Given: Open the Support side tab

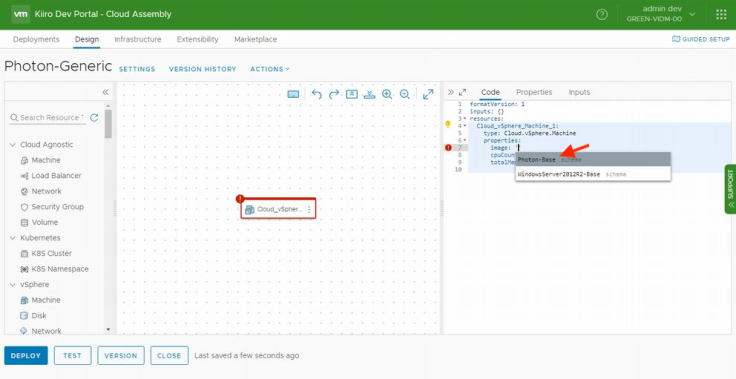Looking at the screenshot, I should [x=730, y=189].
